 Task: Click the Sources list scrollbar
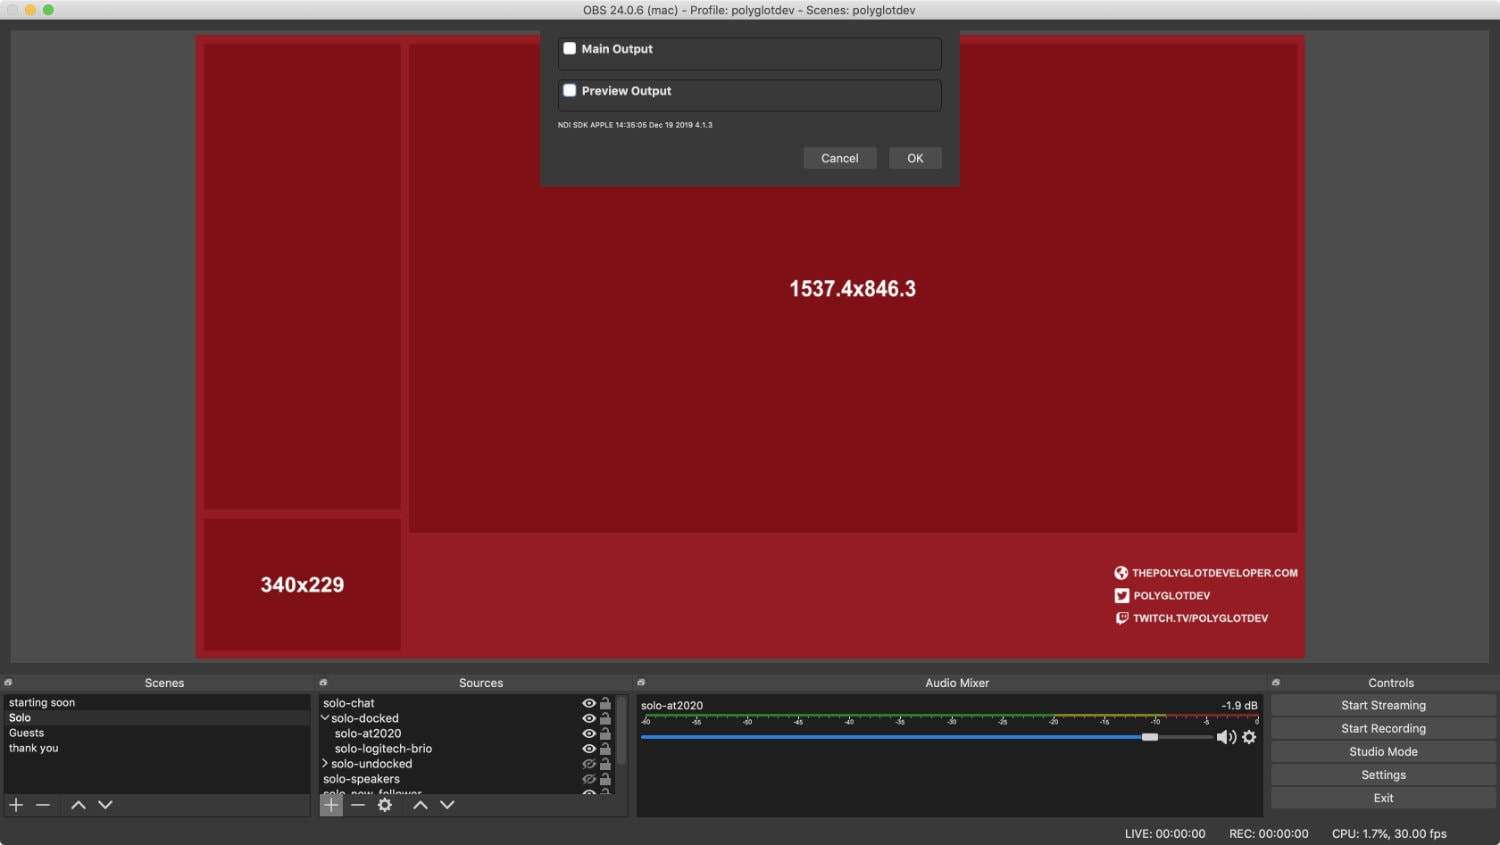(621, 730)
